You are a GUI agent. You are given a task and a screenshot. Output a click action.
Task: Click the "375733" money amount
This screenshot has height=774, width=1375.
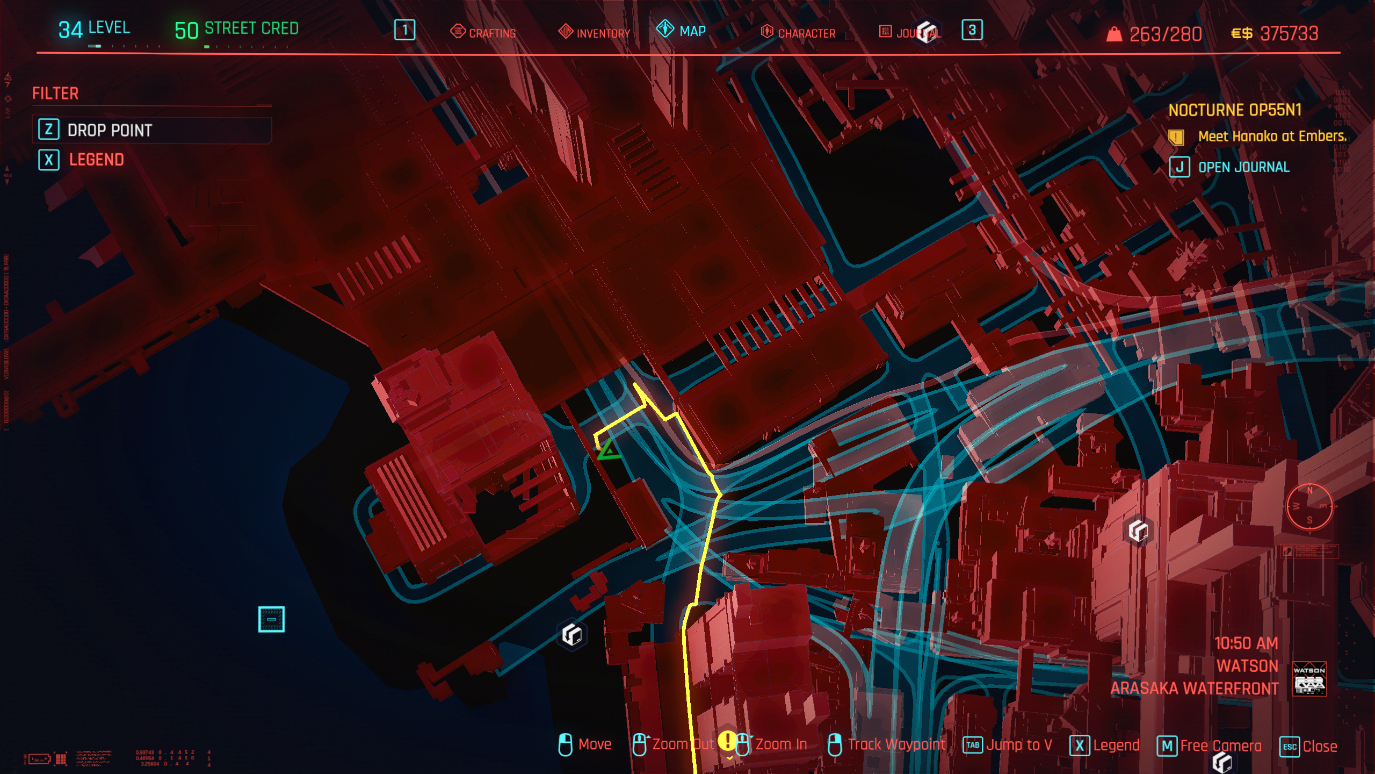1289,34
